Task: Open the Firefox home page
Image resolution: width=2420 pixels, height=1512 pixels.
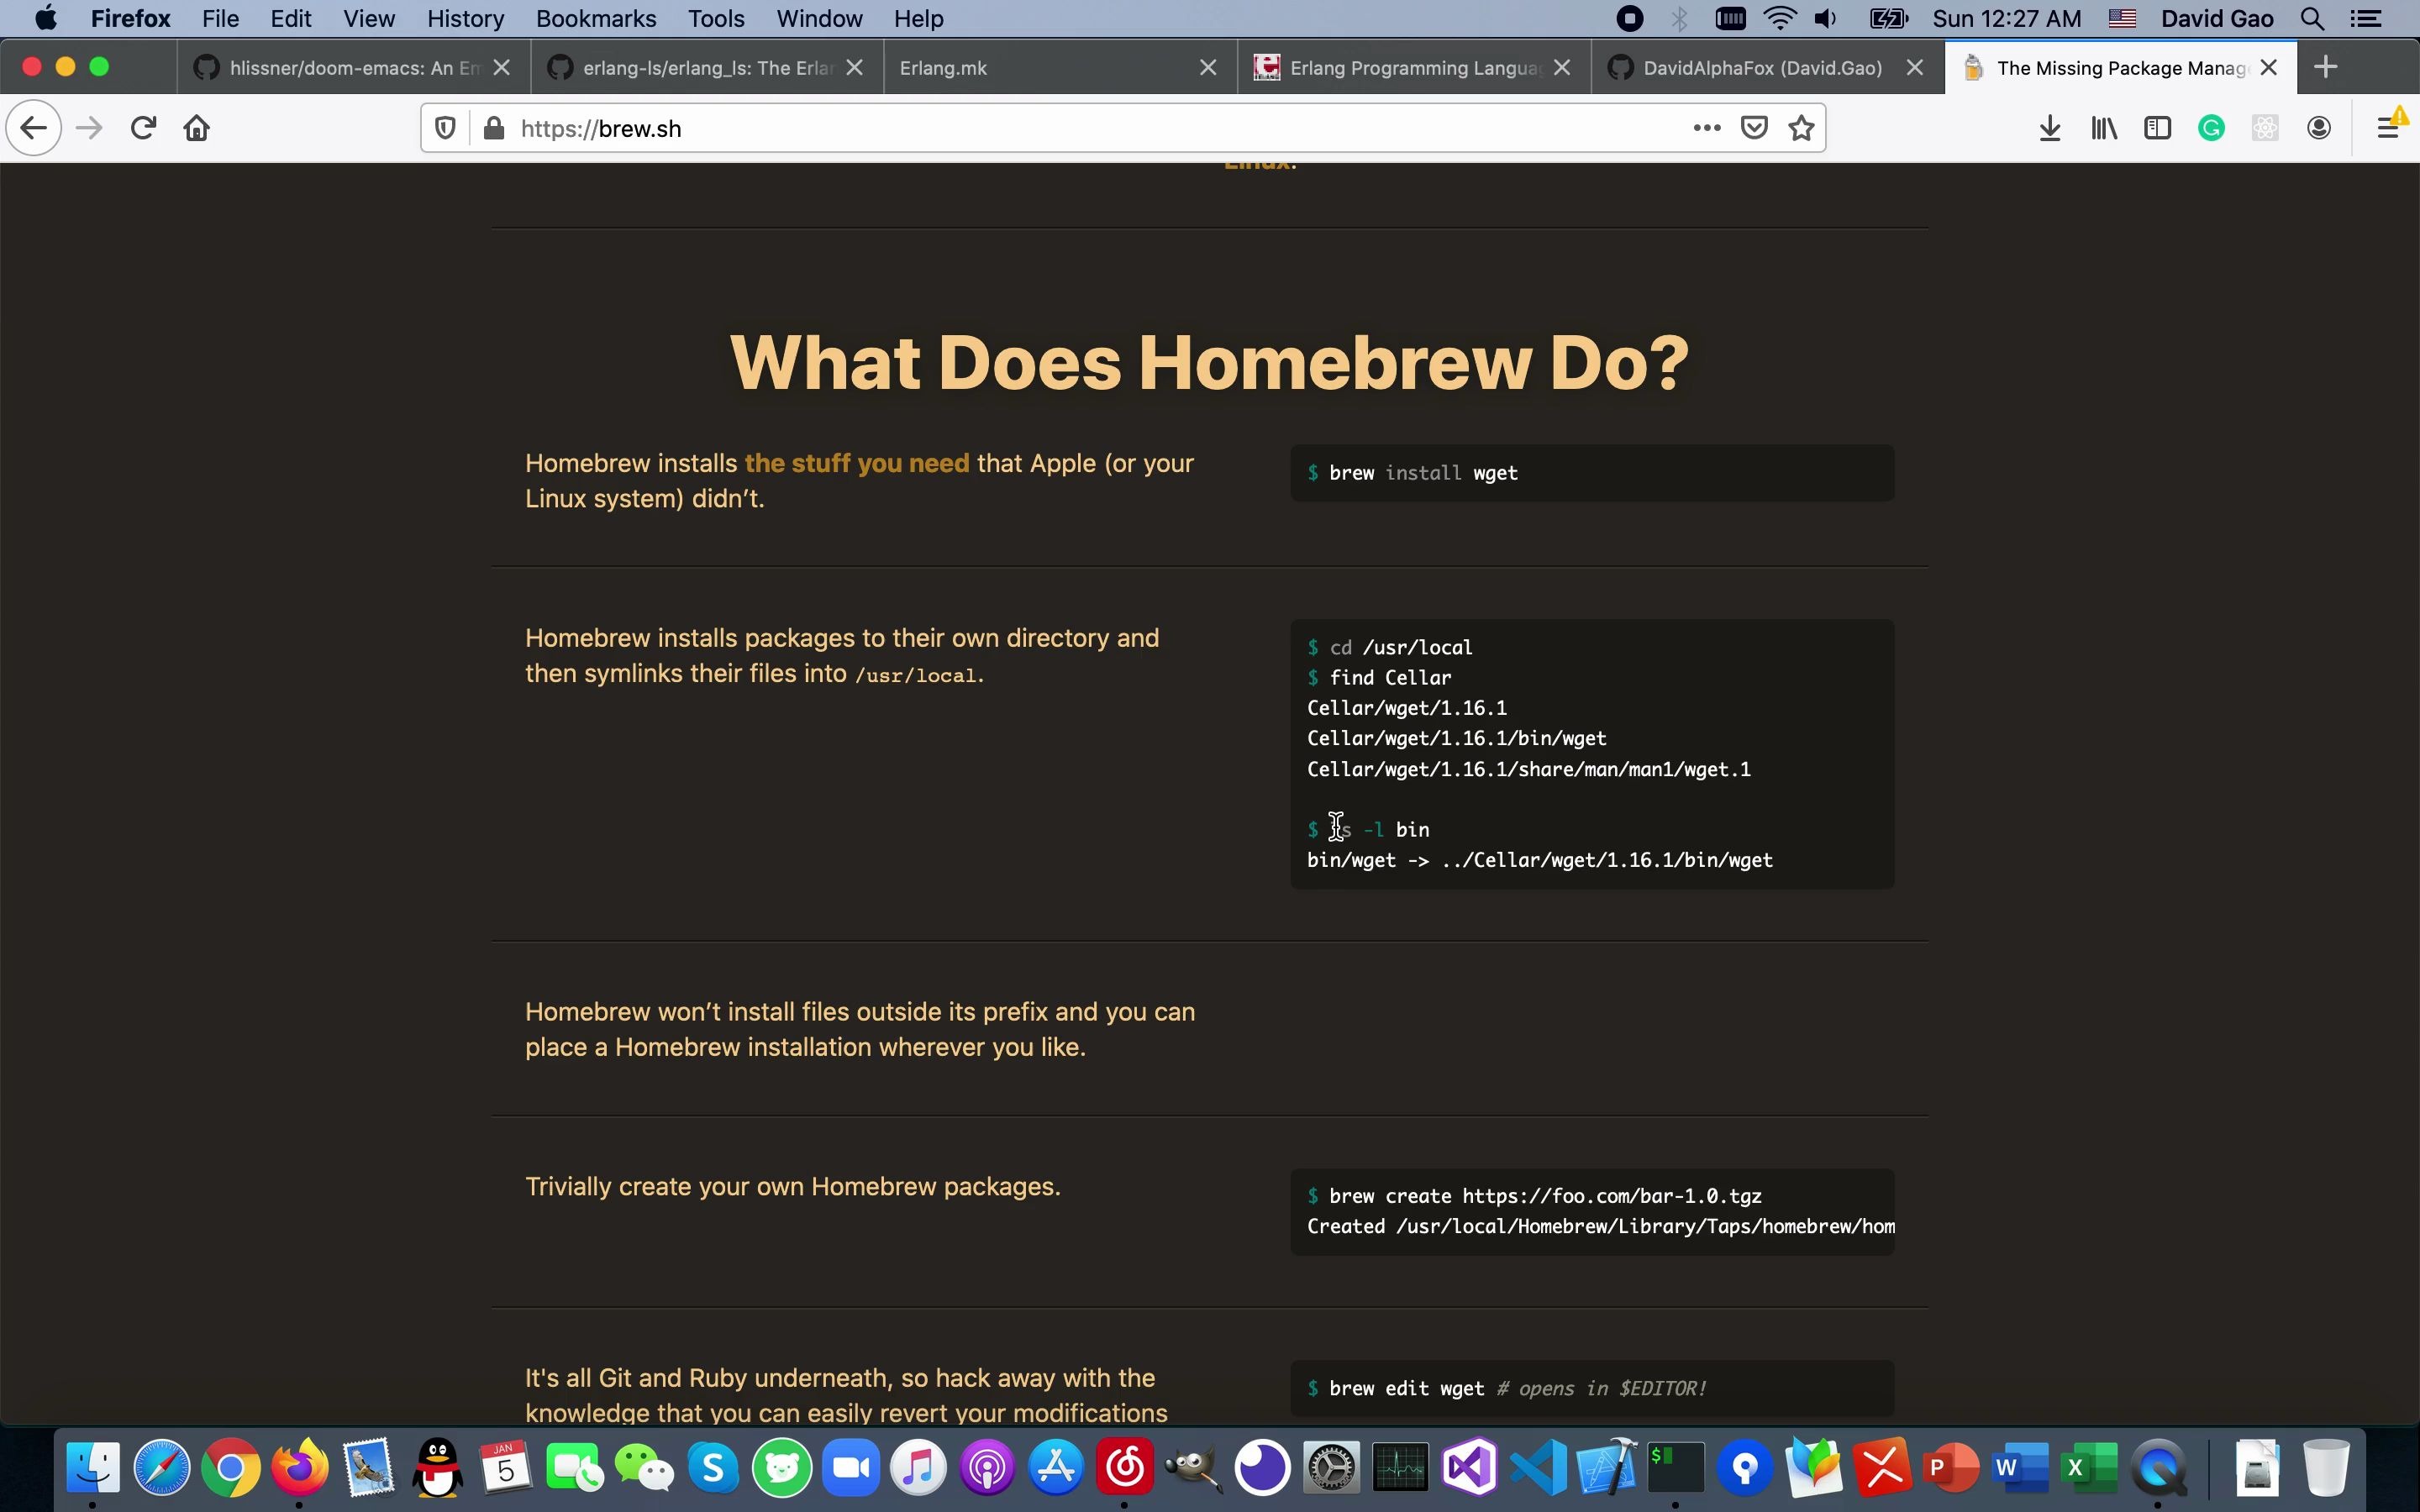Action: 197,128
